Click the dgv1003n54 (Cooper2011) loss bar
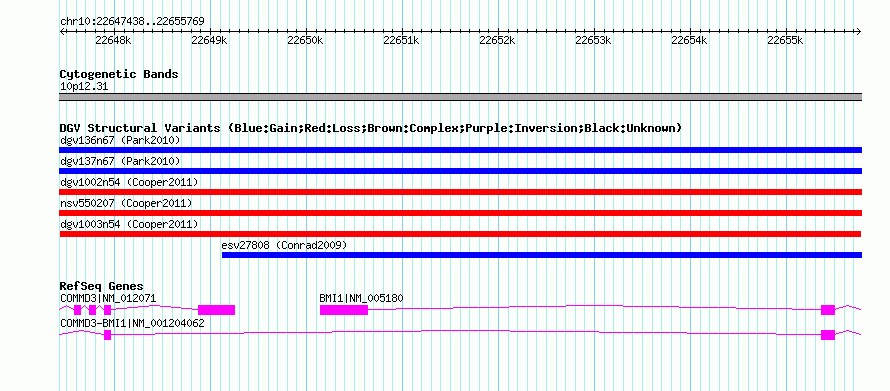The image size is (890, 391). point(460,234)
